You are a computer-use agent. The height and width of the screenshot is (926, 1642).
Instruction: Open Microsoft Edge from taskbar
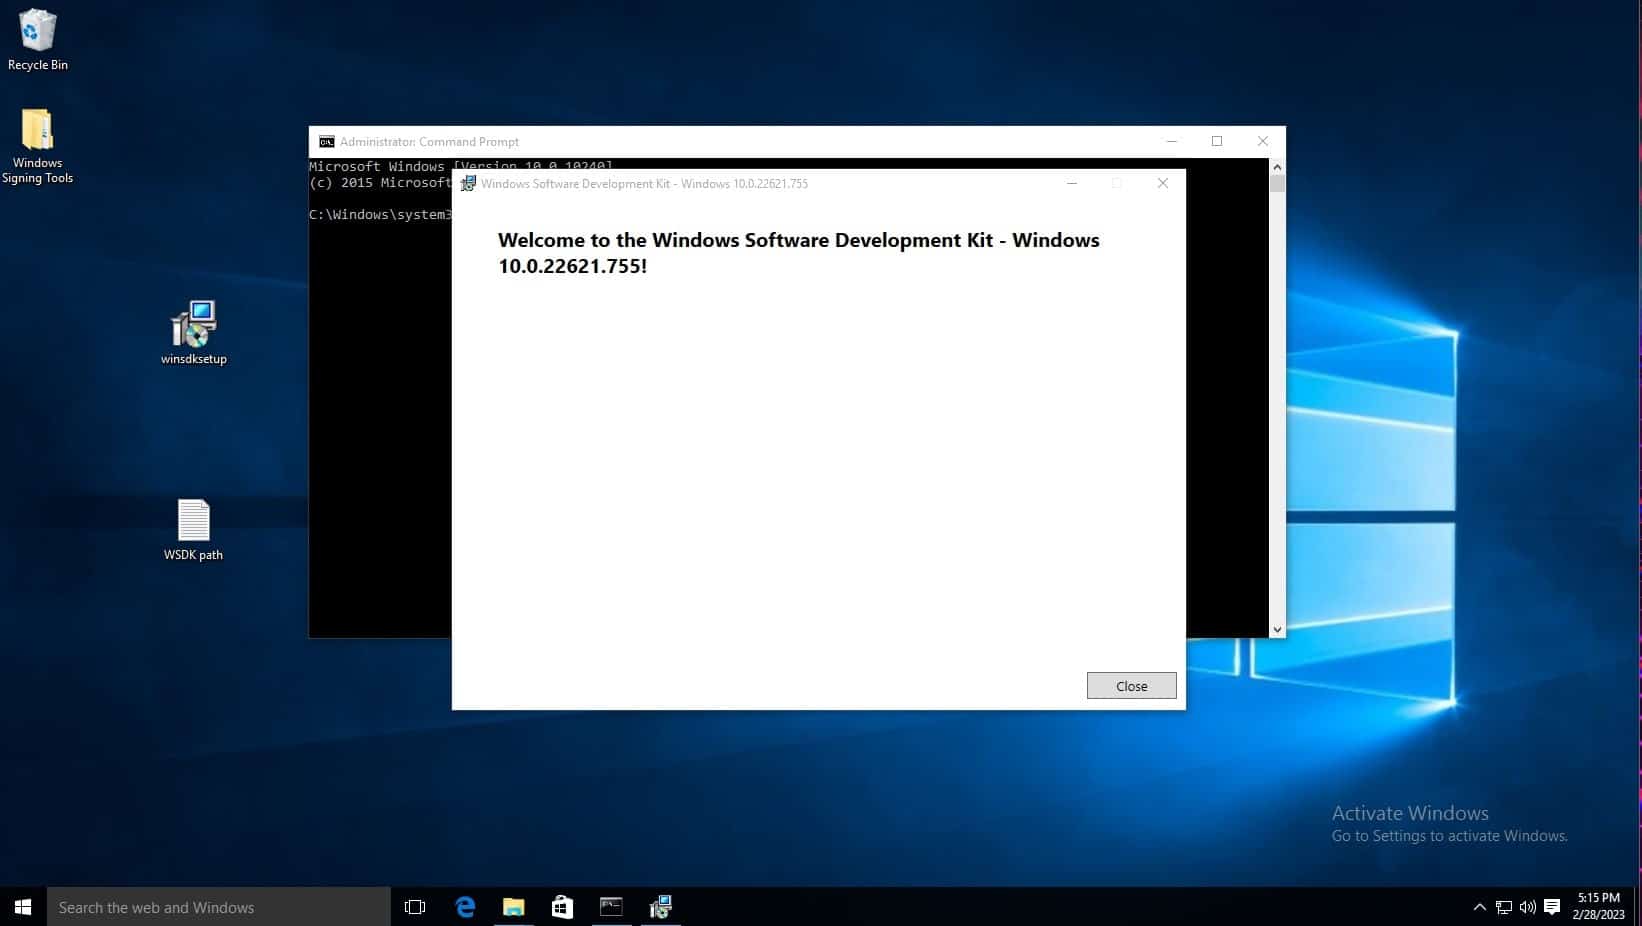coord(465,907)
